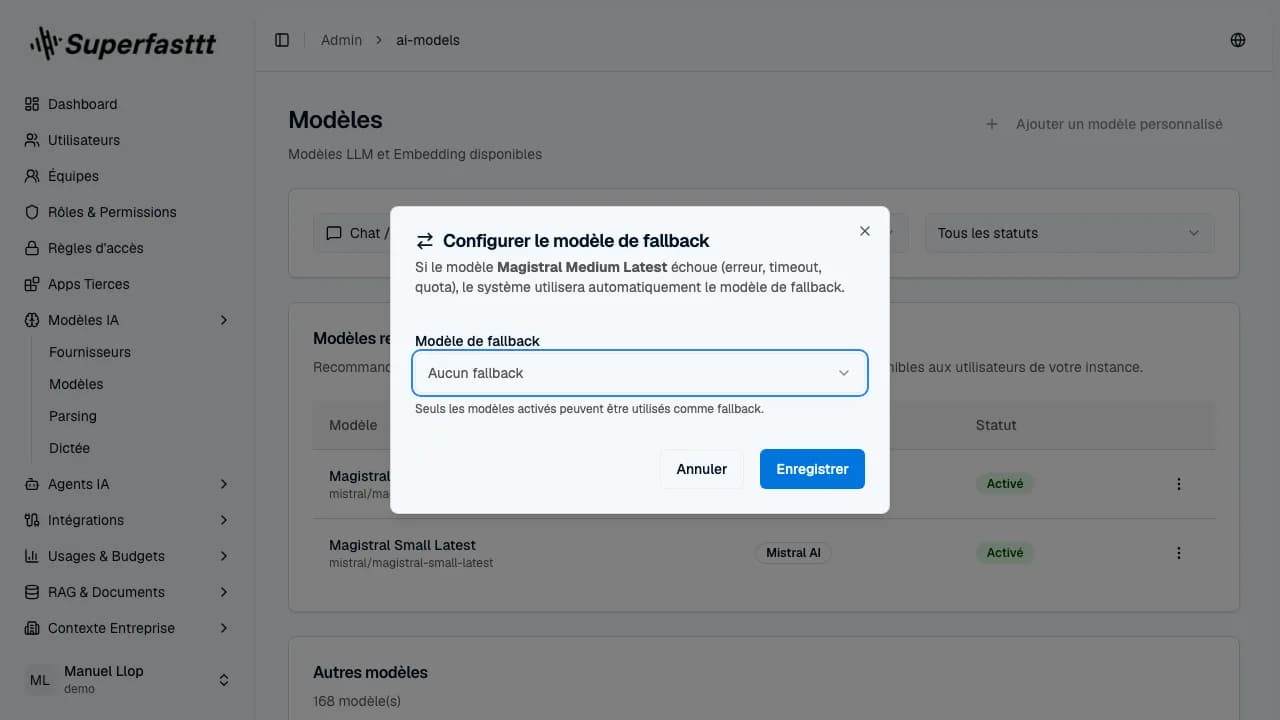Click the Apps Tierces icon

click(32, 284)
